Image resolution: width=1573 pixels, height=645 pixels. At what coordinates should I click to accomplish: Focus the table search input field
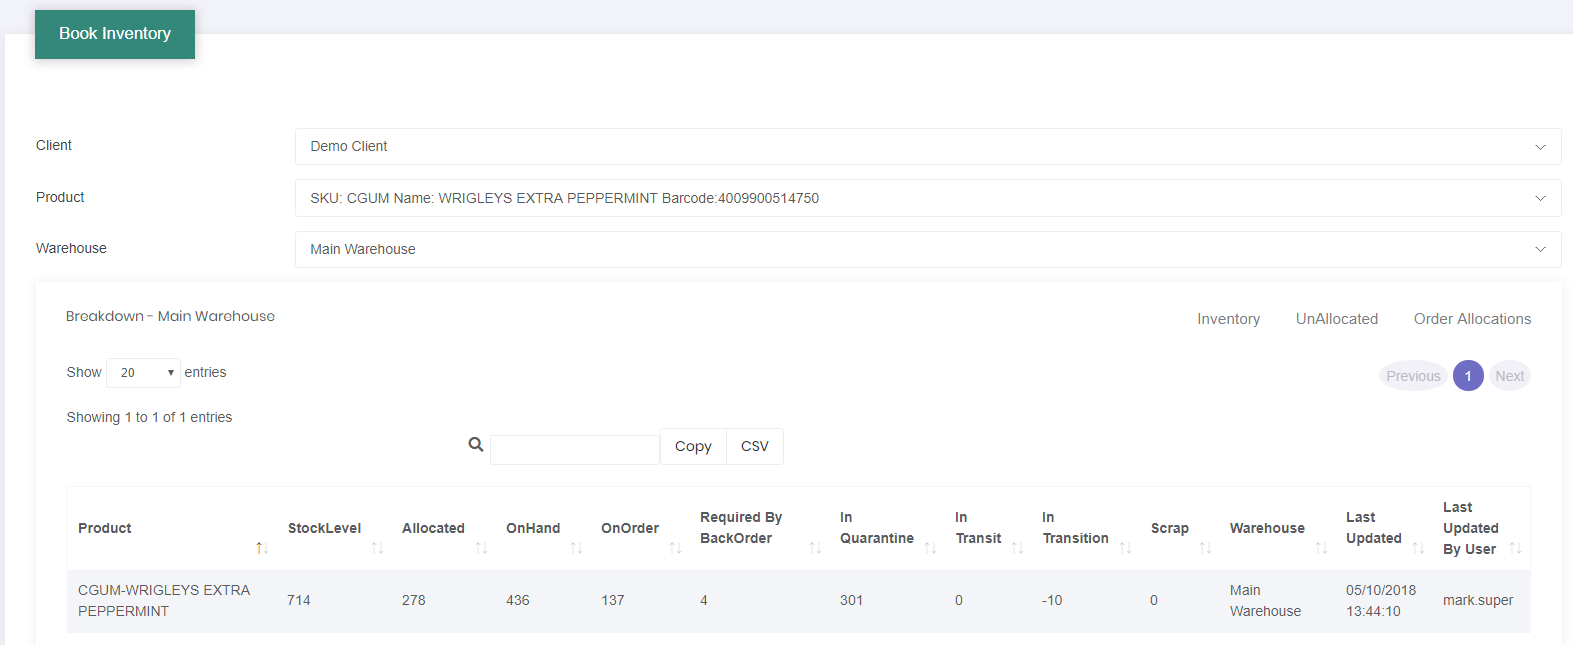tap(574, 450)
